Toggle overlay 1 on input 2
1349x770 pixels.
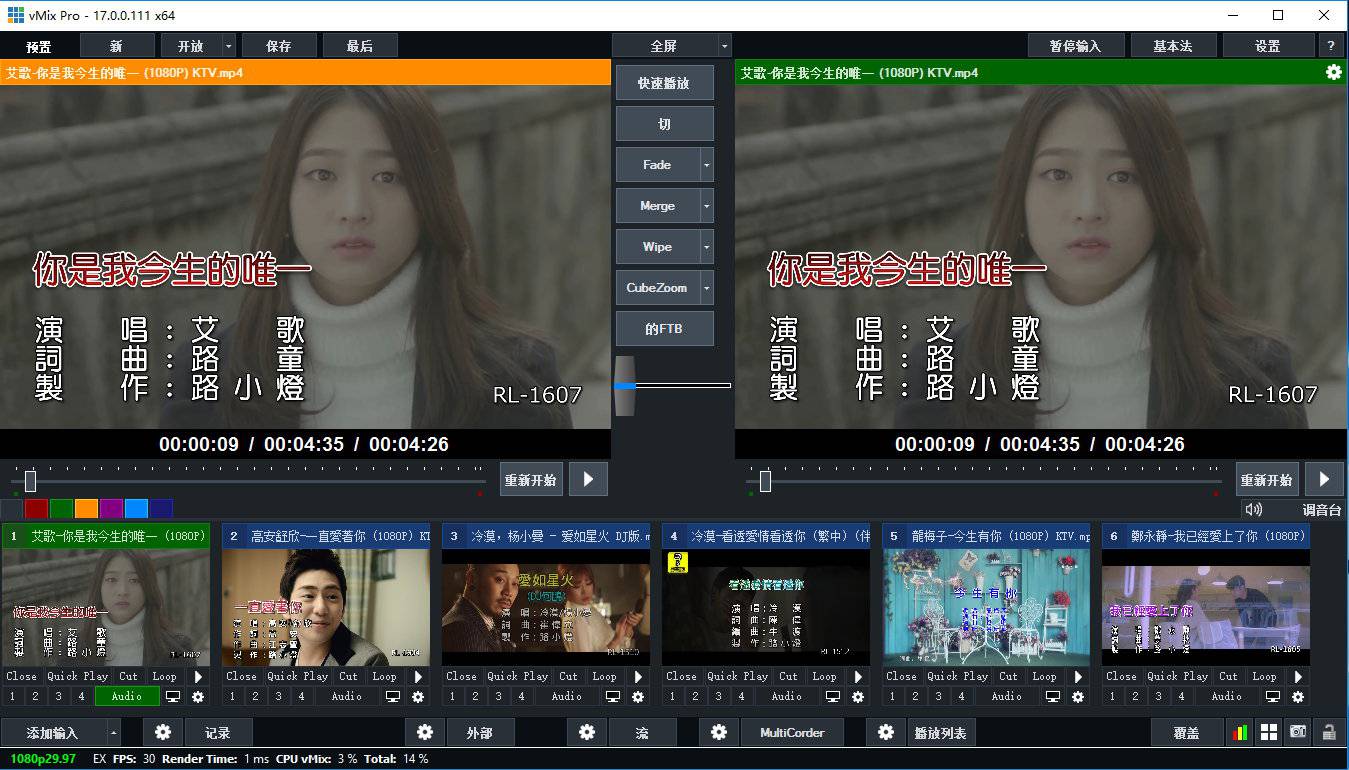(232, 696)
